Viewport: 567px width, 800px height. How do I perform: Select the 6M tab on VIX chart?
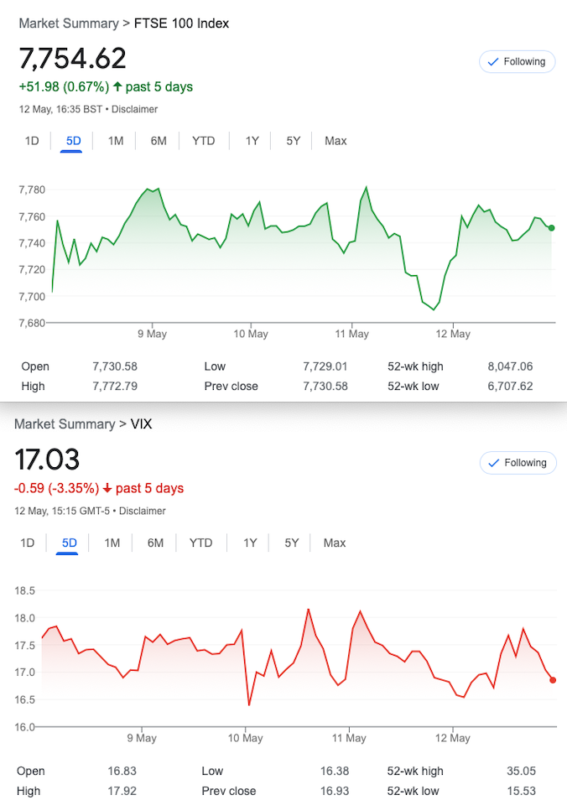(x=155, y=543)
